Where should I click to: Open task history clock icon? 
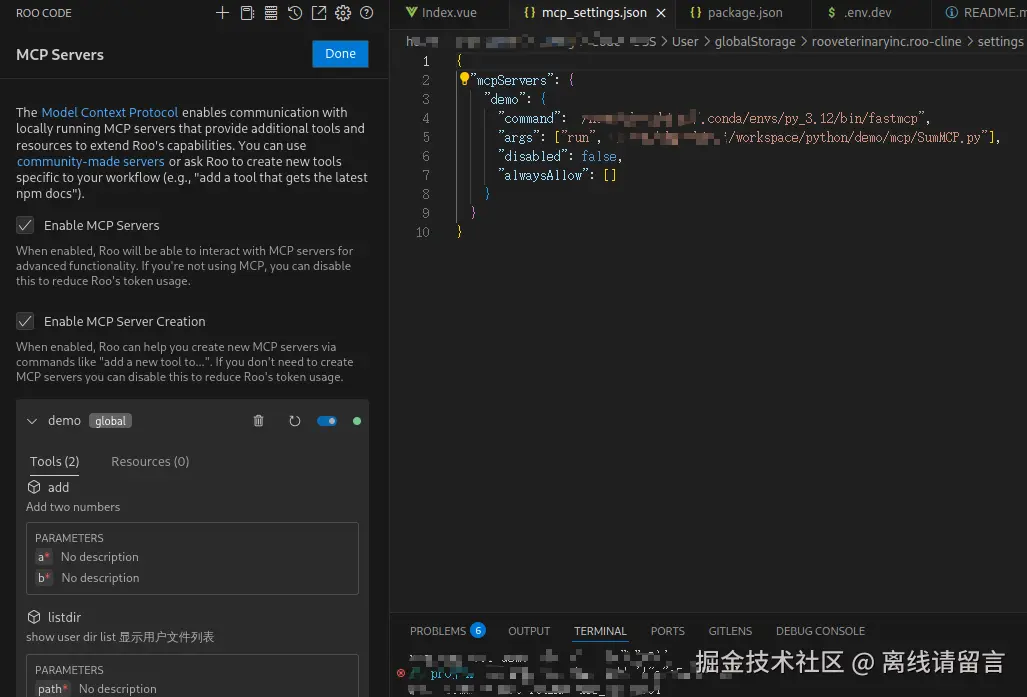tap(295, 12)
